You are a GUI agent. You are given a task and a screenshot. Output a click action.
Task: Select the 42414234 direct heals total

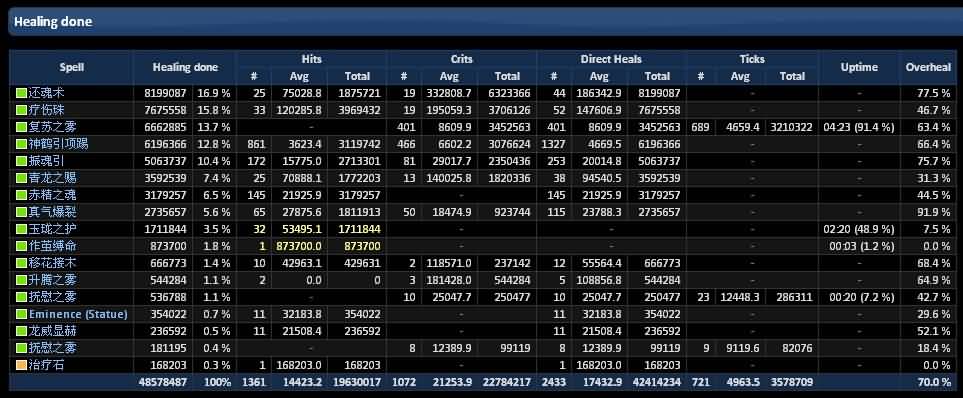(x=657, y=382)
